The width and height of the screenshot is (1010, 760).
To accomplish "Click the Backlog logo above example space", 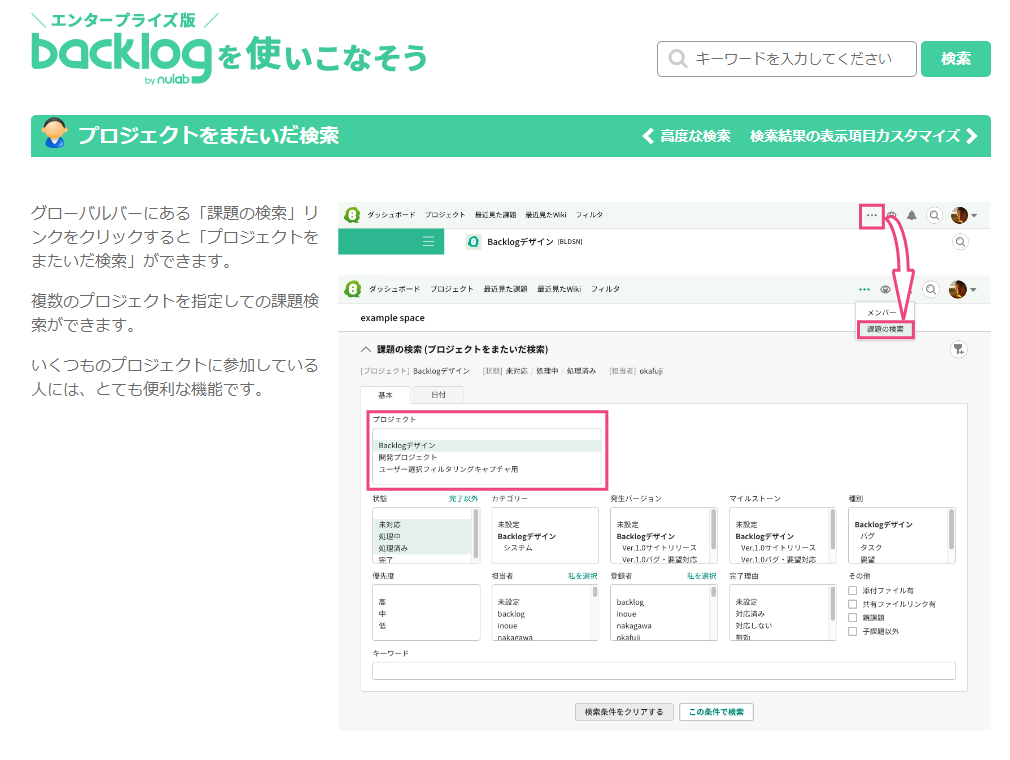I will click(x=352, y=289).
